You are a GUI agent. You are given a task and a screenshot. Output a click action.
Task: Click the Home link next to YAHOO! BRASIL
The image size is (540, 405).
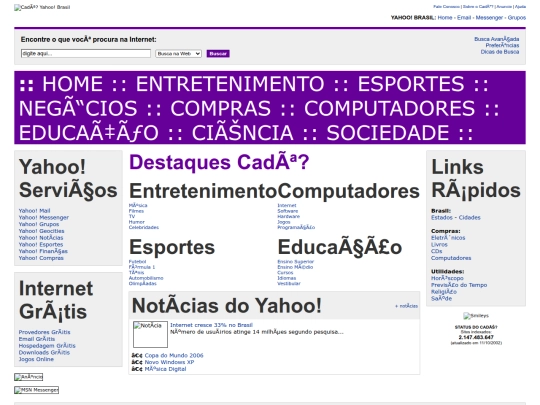[x=445, y=18]
